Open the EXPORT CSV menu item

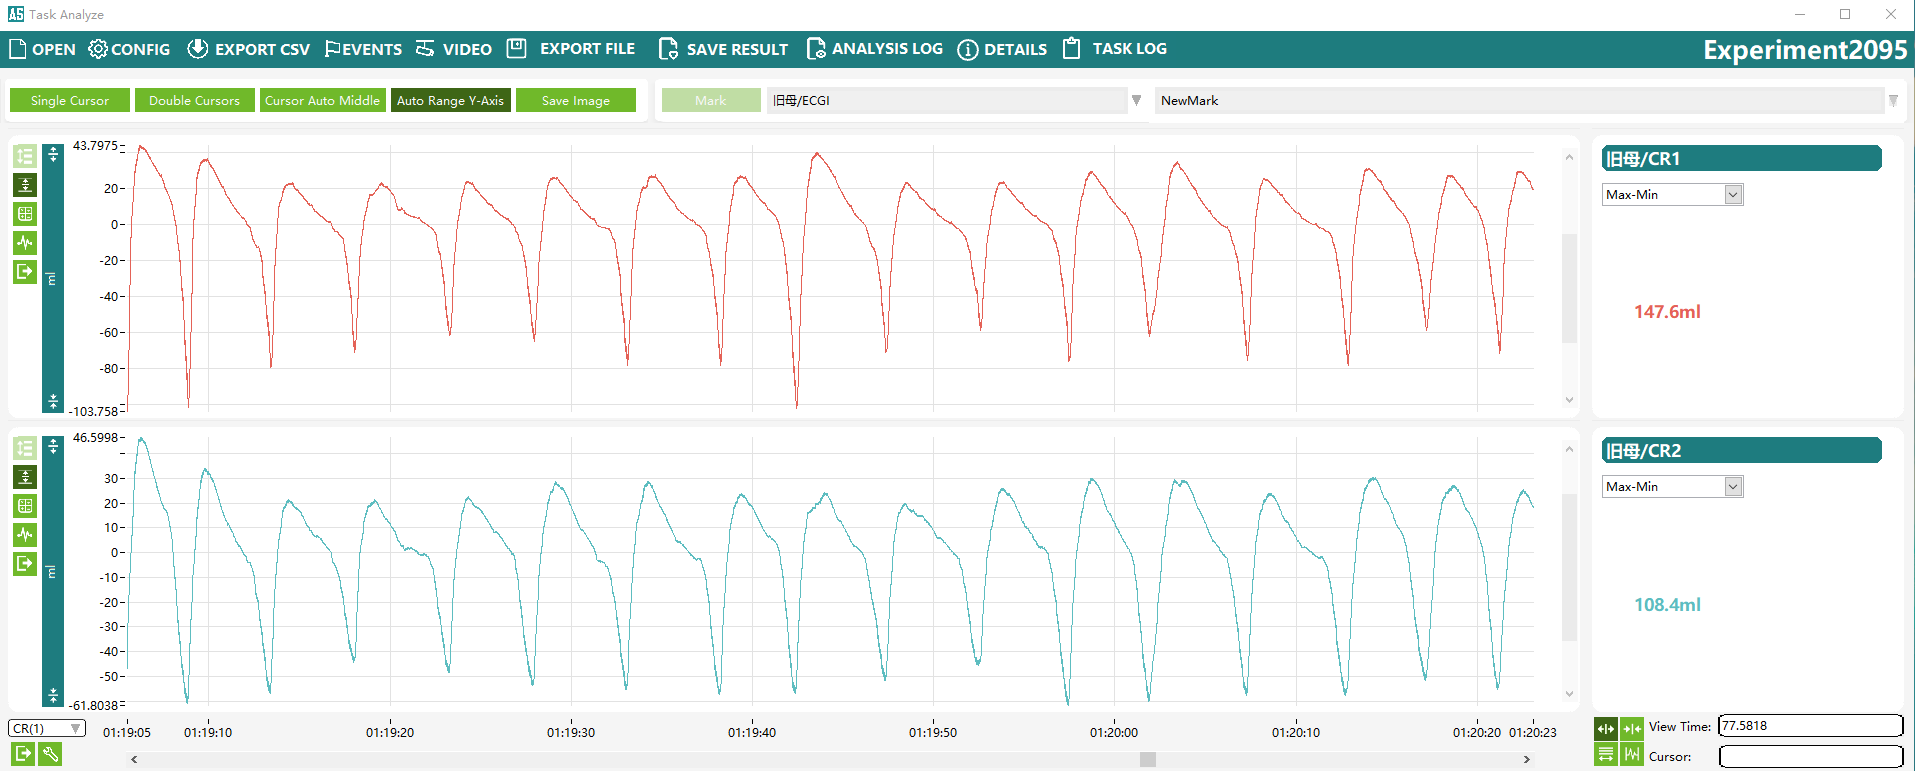tap(249, 49)
